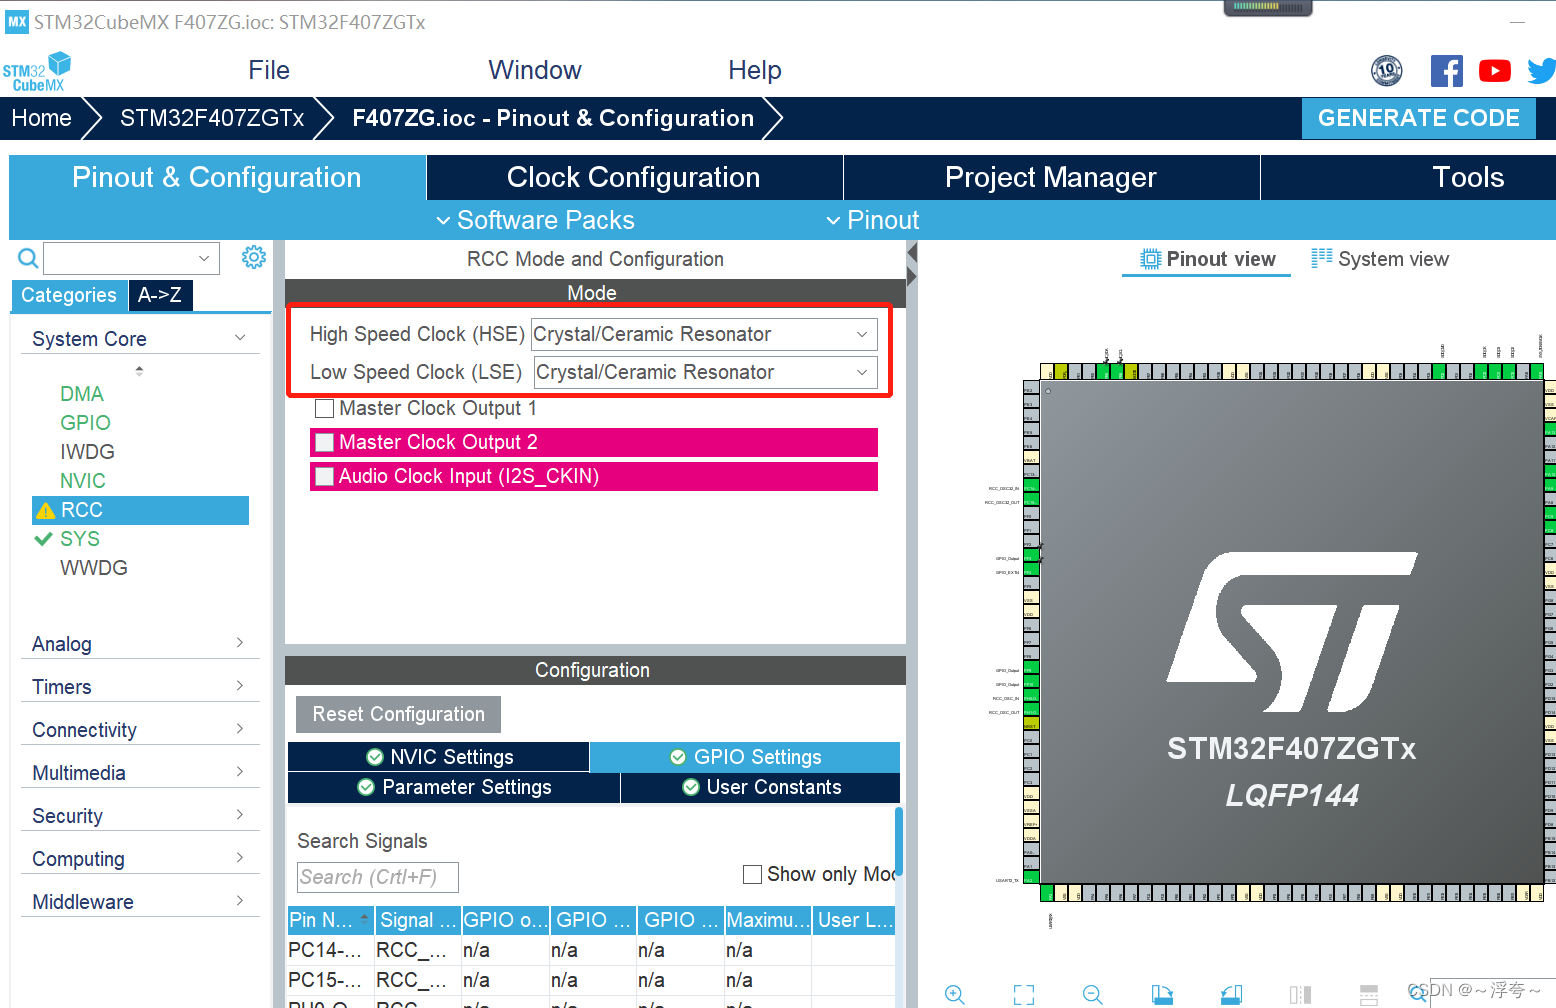Viewport: 1556px width, 1008px height.
Task: Open the Window menu
Action: pyautogui.click(x=535, y=70)
